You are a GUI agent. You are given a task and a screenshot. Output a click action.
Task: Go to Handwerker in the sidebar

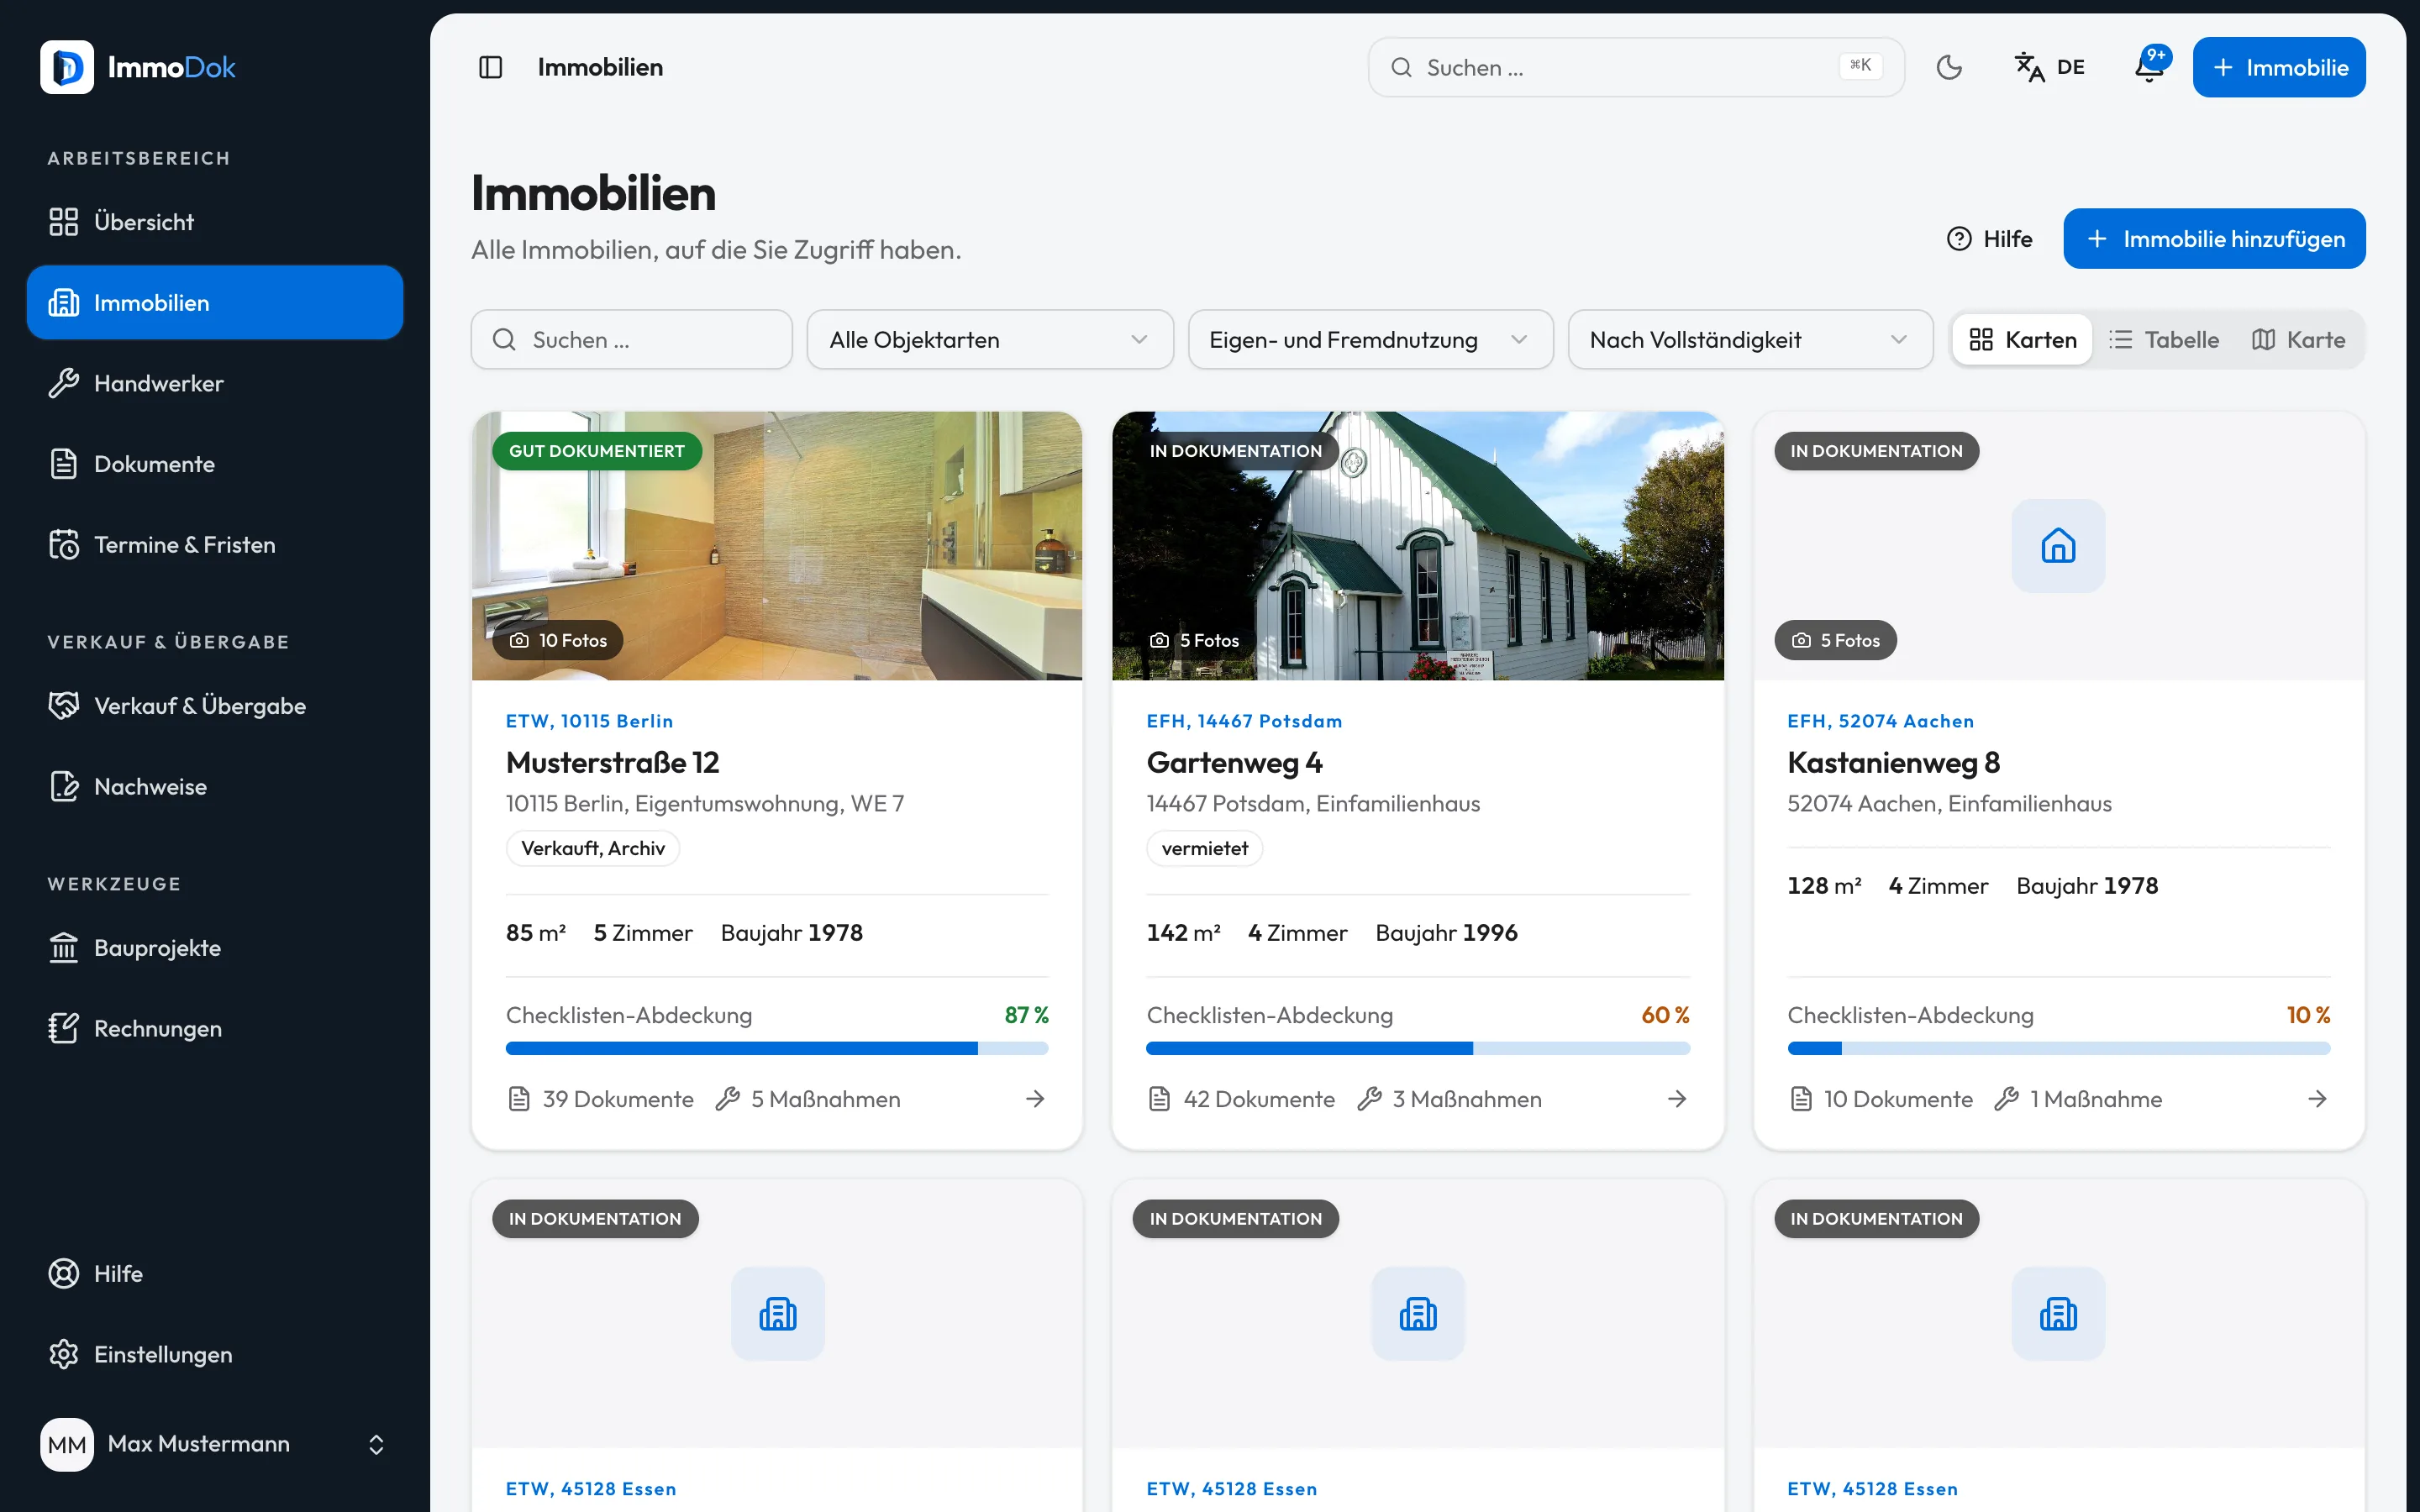point(214,383)
